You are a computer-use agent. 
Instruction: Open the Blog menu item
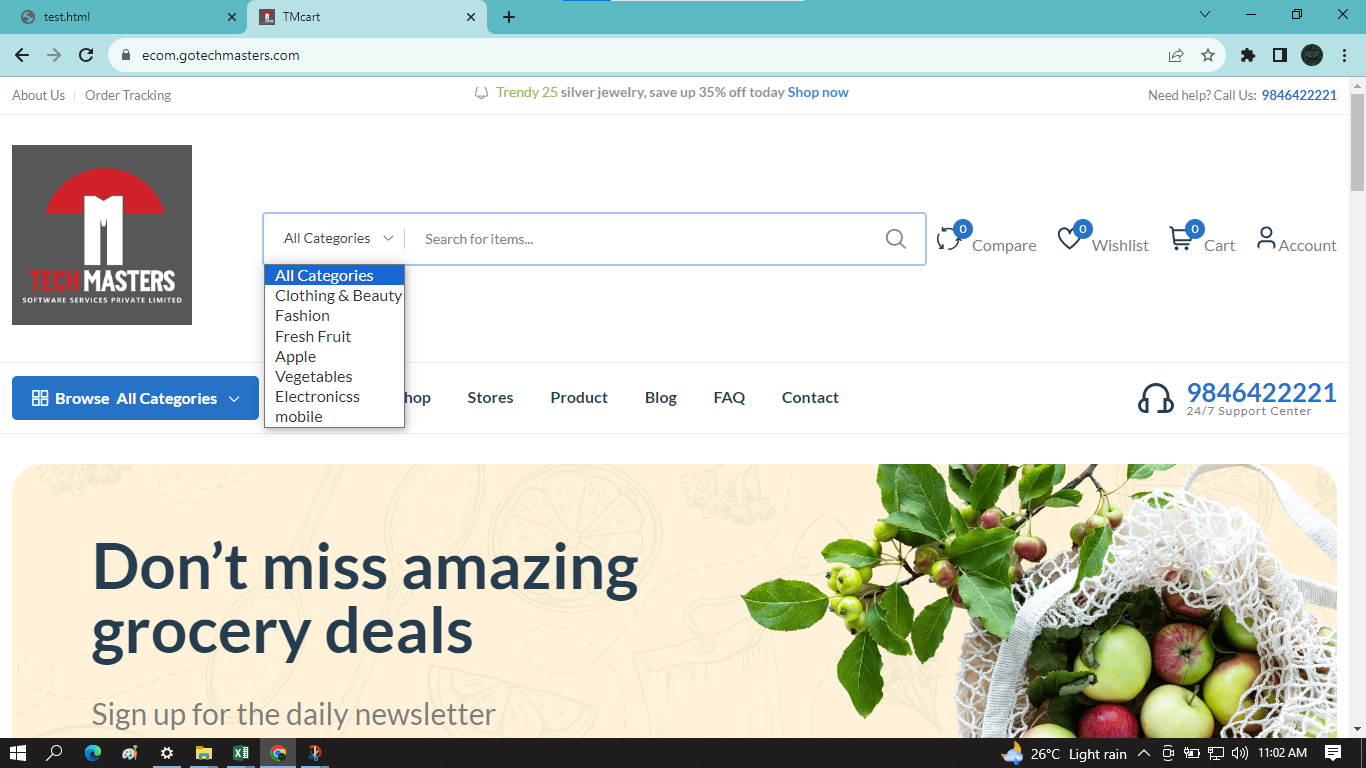tap(660, 398)
